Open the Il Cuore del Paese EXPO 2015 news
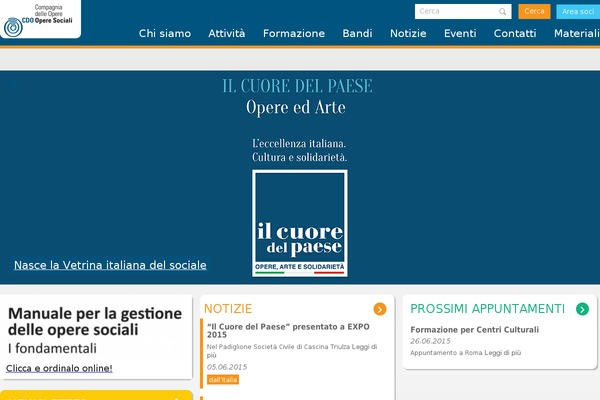The image size is (600, 400). 288,331
